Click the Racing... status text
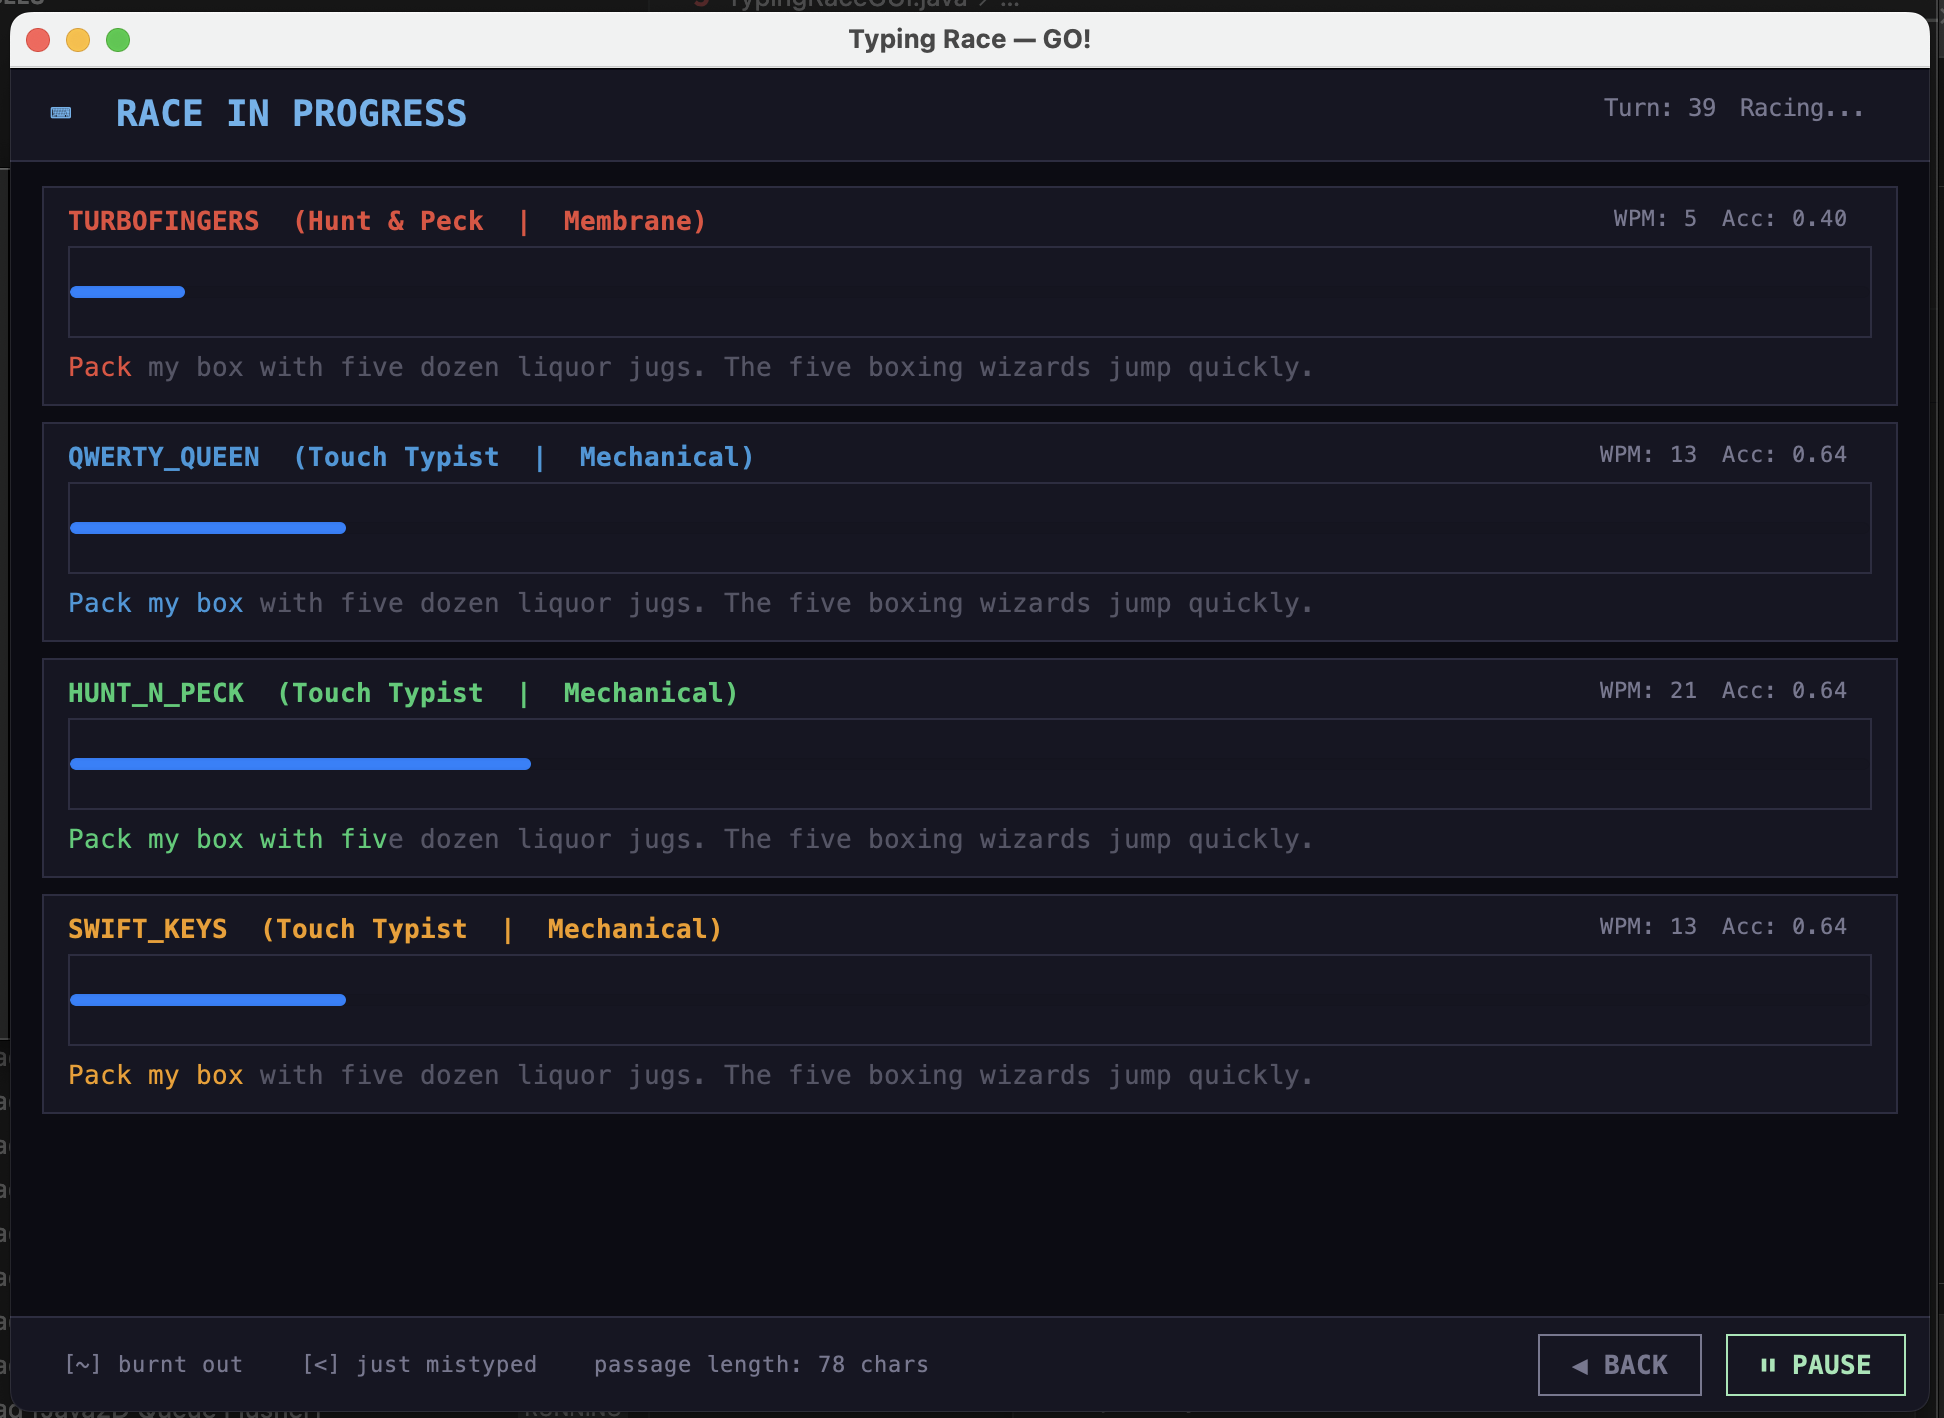1944x1418 pixels. pos(1801,108)
